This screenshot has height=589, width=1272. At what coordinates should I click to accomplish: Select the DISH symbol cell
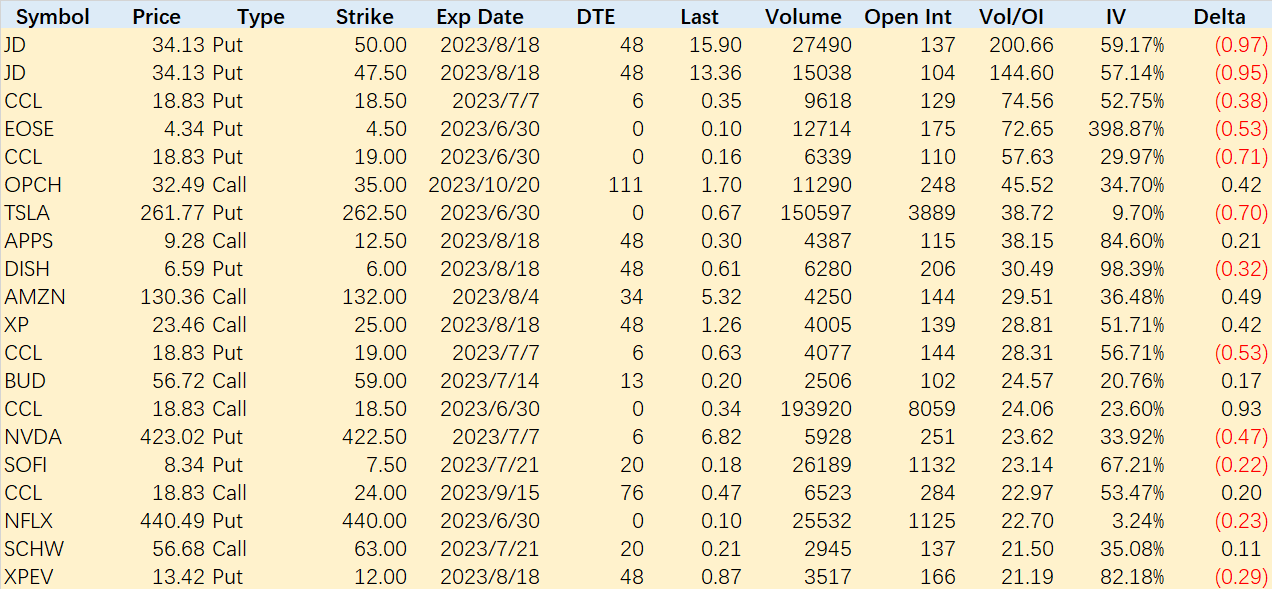tap(27, 269)
